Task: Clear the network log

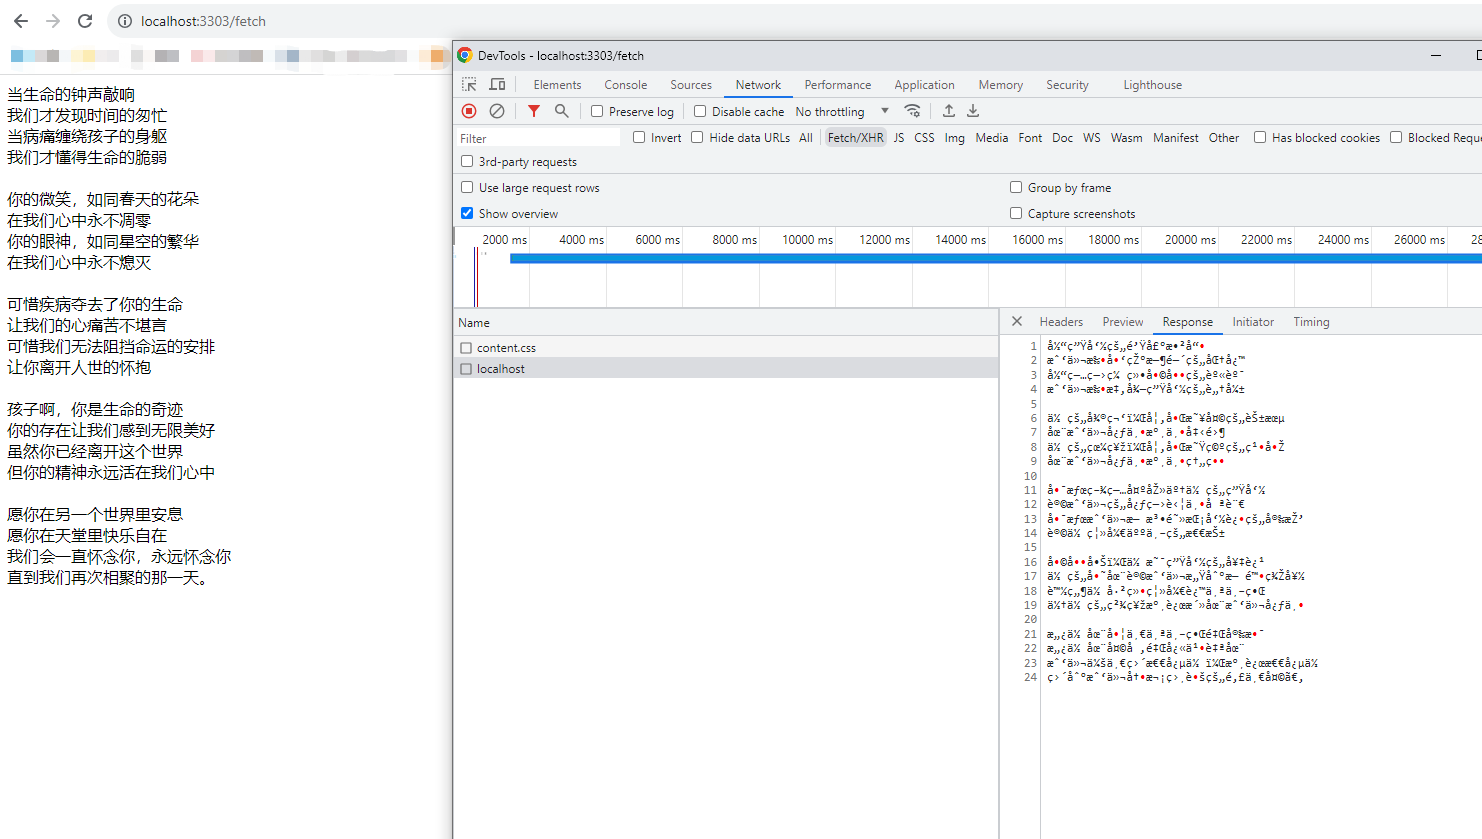Action: pyautogui.click(x=497, y=111)
